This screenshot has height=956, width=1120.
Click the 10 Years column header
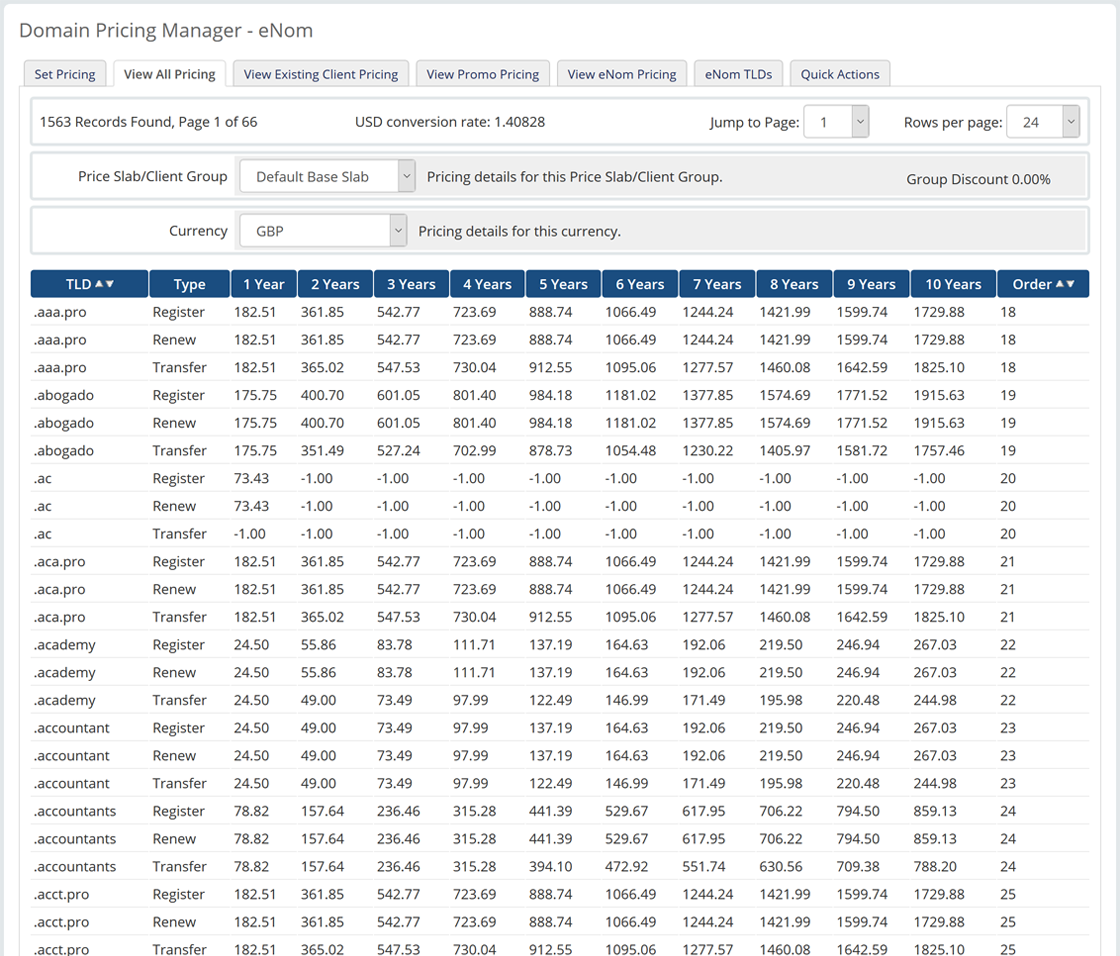pos(953,284)
